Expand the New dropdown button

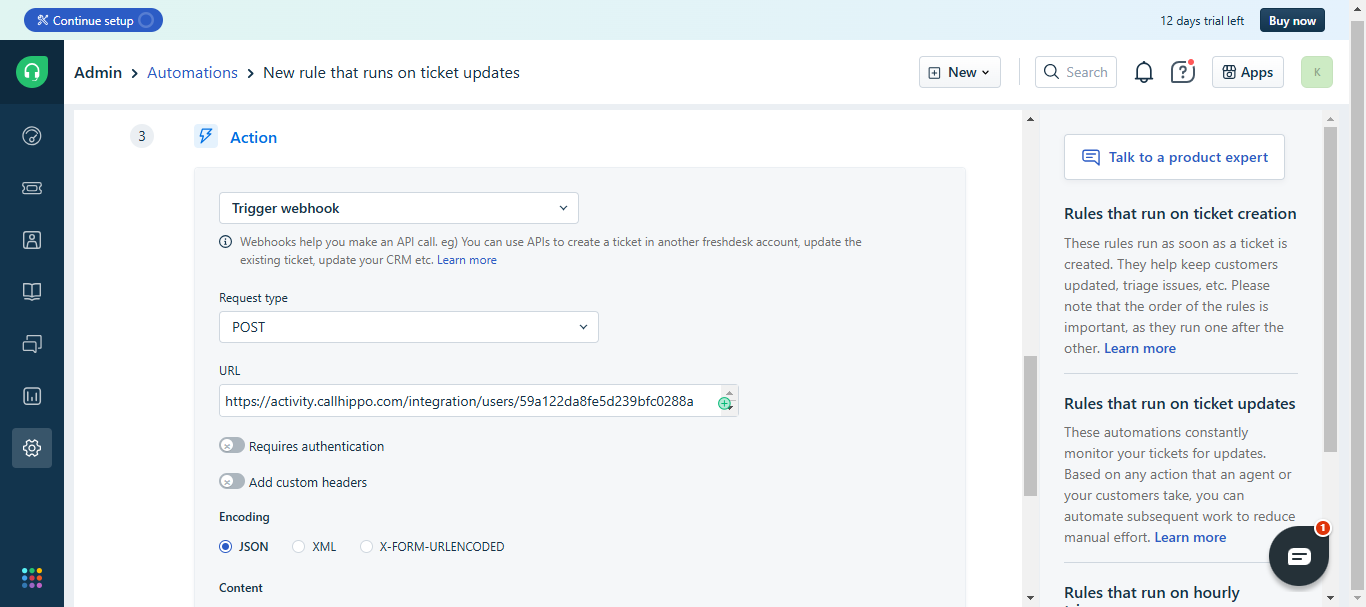tap(960, 72)
